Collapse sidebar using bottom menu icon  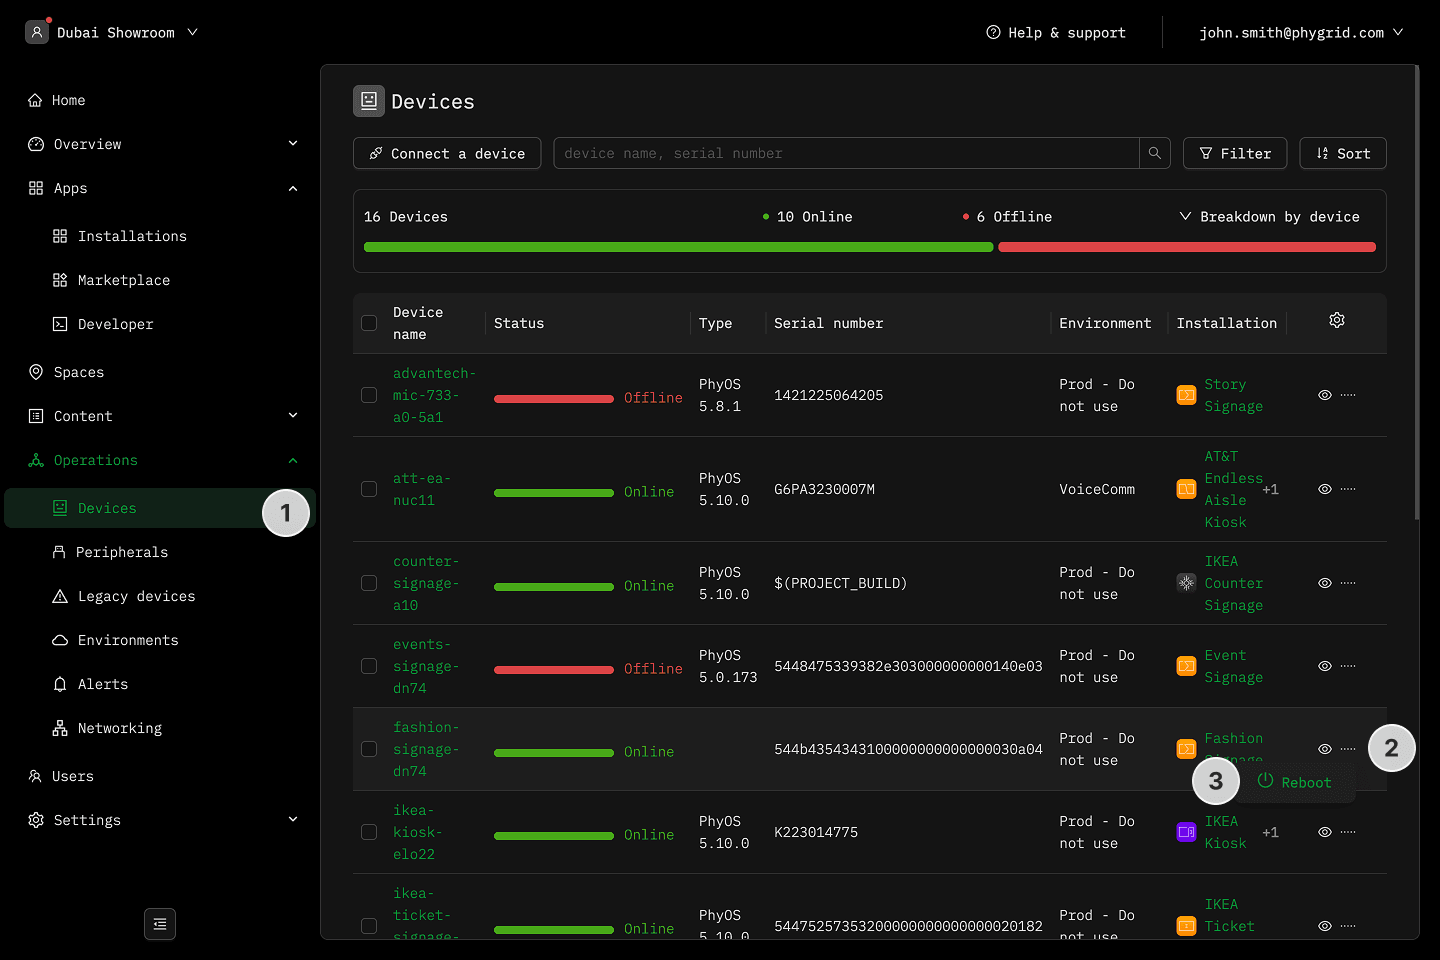160,924
